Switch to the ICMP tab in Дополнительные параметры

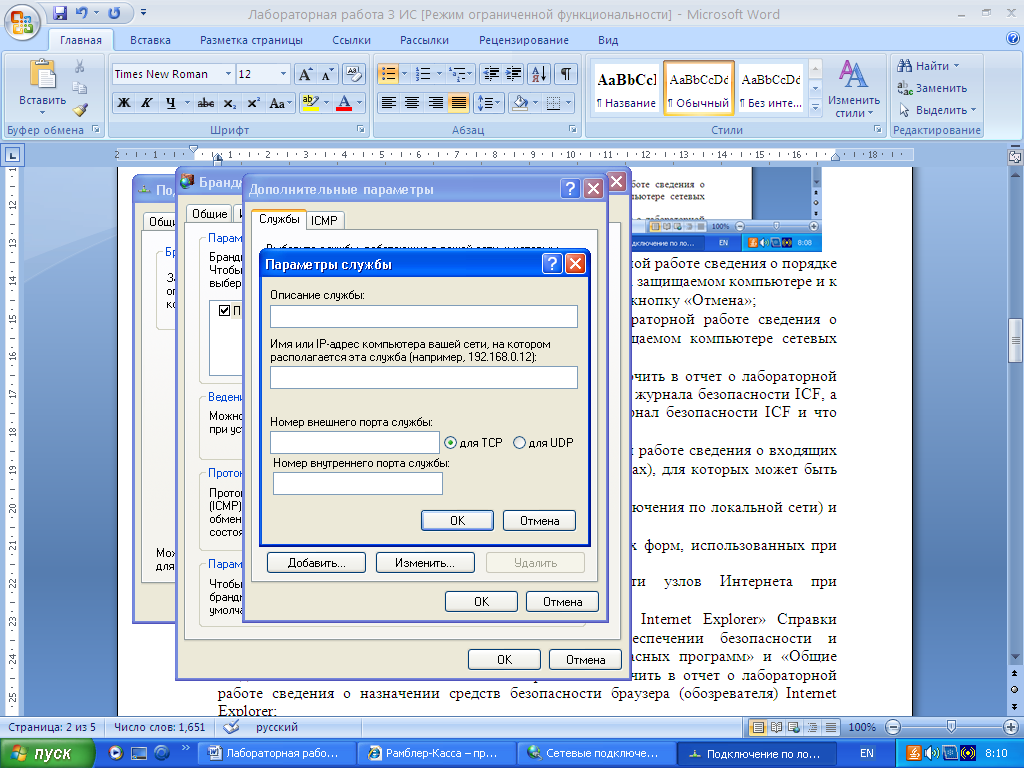click(324, 220)
